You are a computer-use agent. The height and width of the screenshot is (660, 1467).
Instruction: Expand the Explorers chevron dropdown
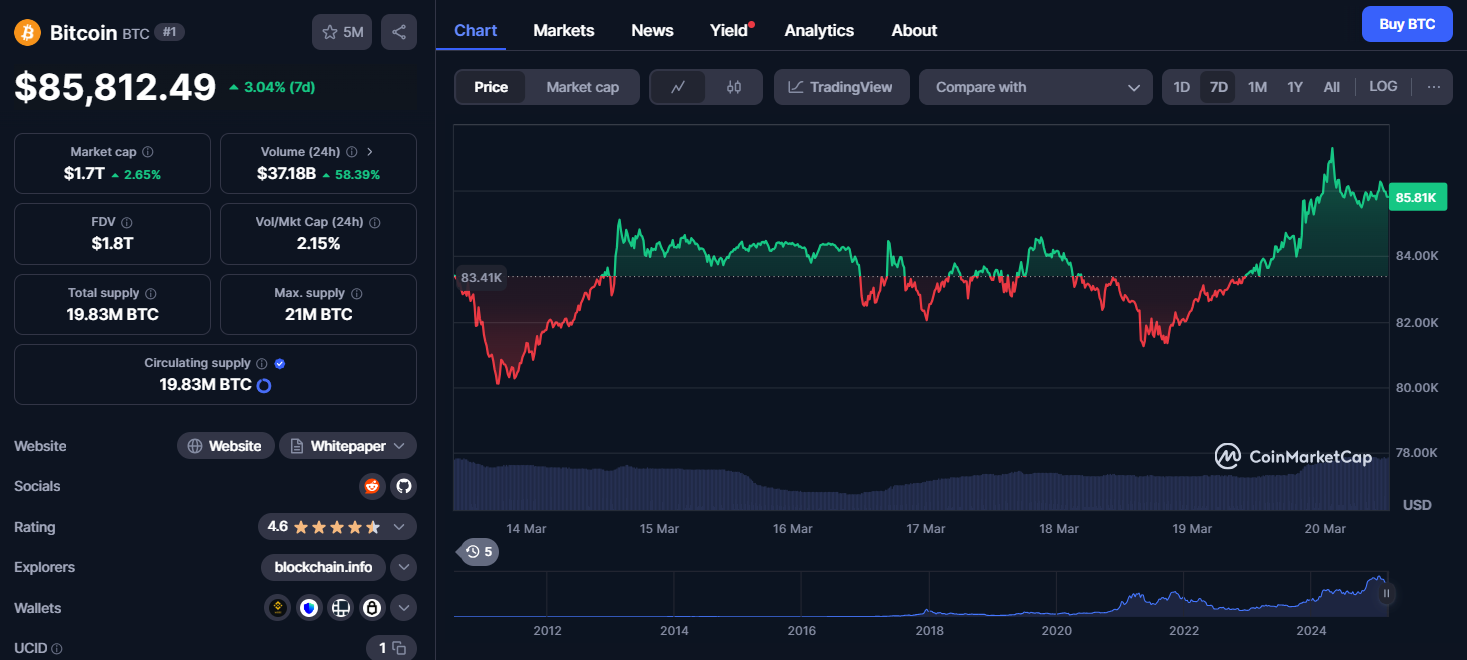[403, 567]
